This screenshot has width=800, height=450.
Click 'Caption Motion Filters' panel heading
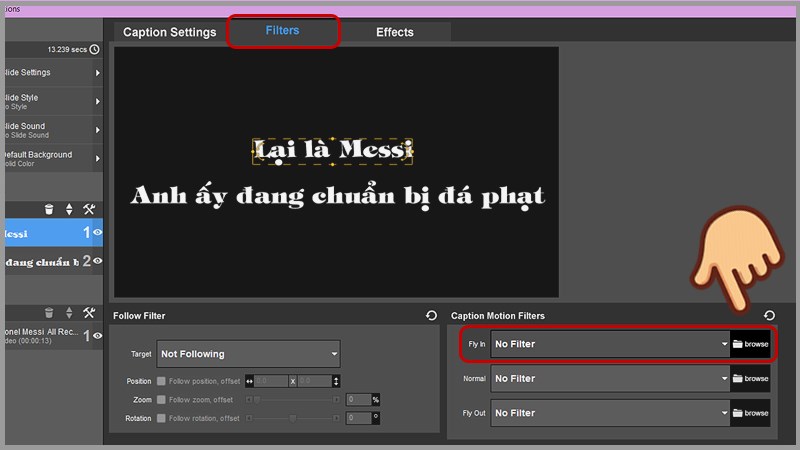(x=498, y=316)
